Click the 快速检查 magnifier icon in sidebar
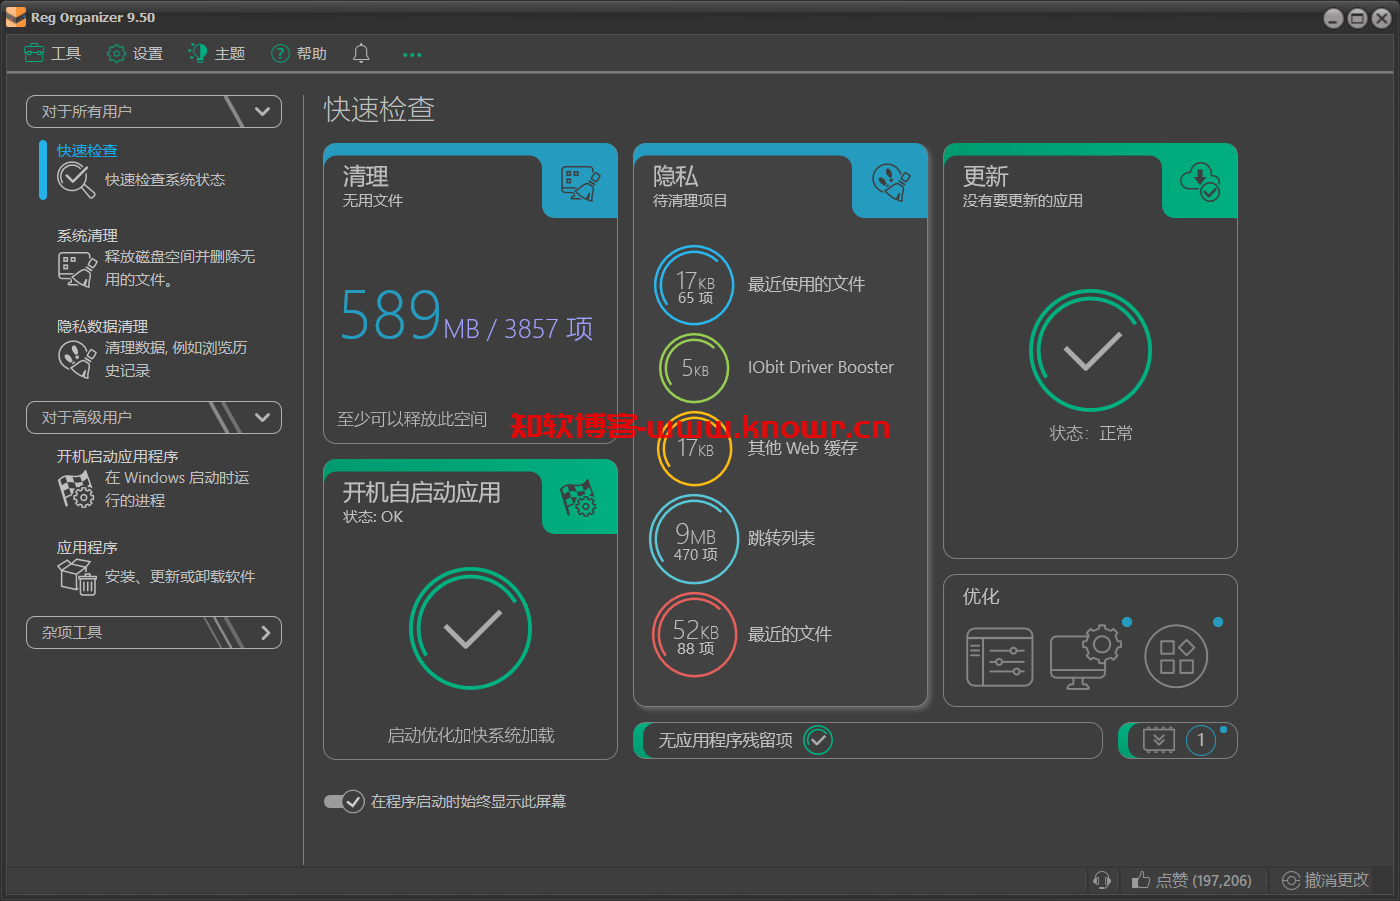 coord(76,180)
